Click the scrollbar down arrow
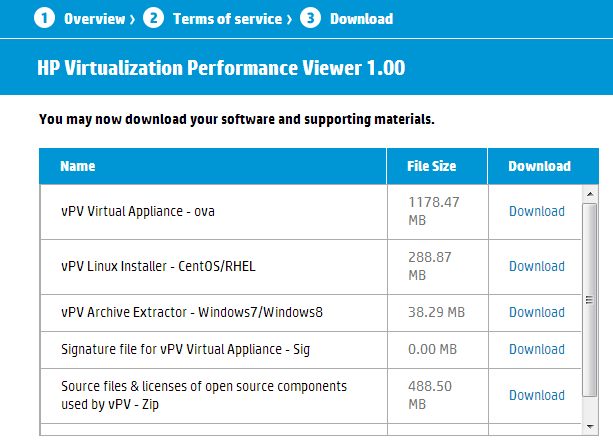Screen dimensions: 613x447 590,427
